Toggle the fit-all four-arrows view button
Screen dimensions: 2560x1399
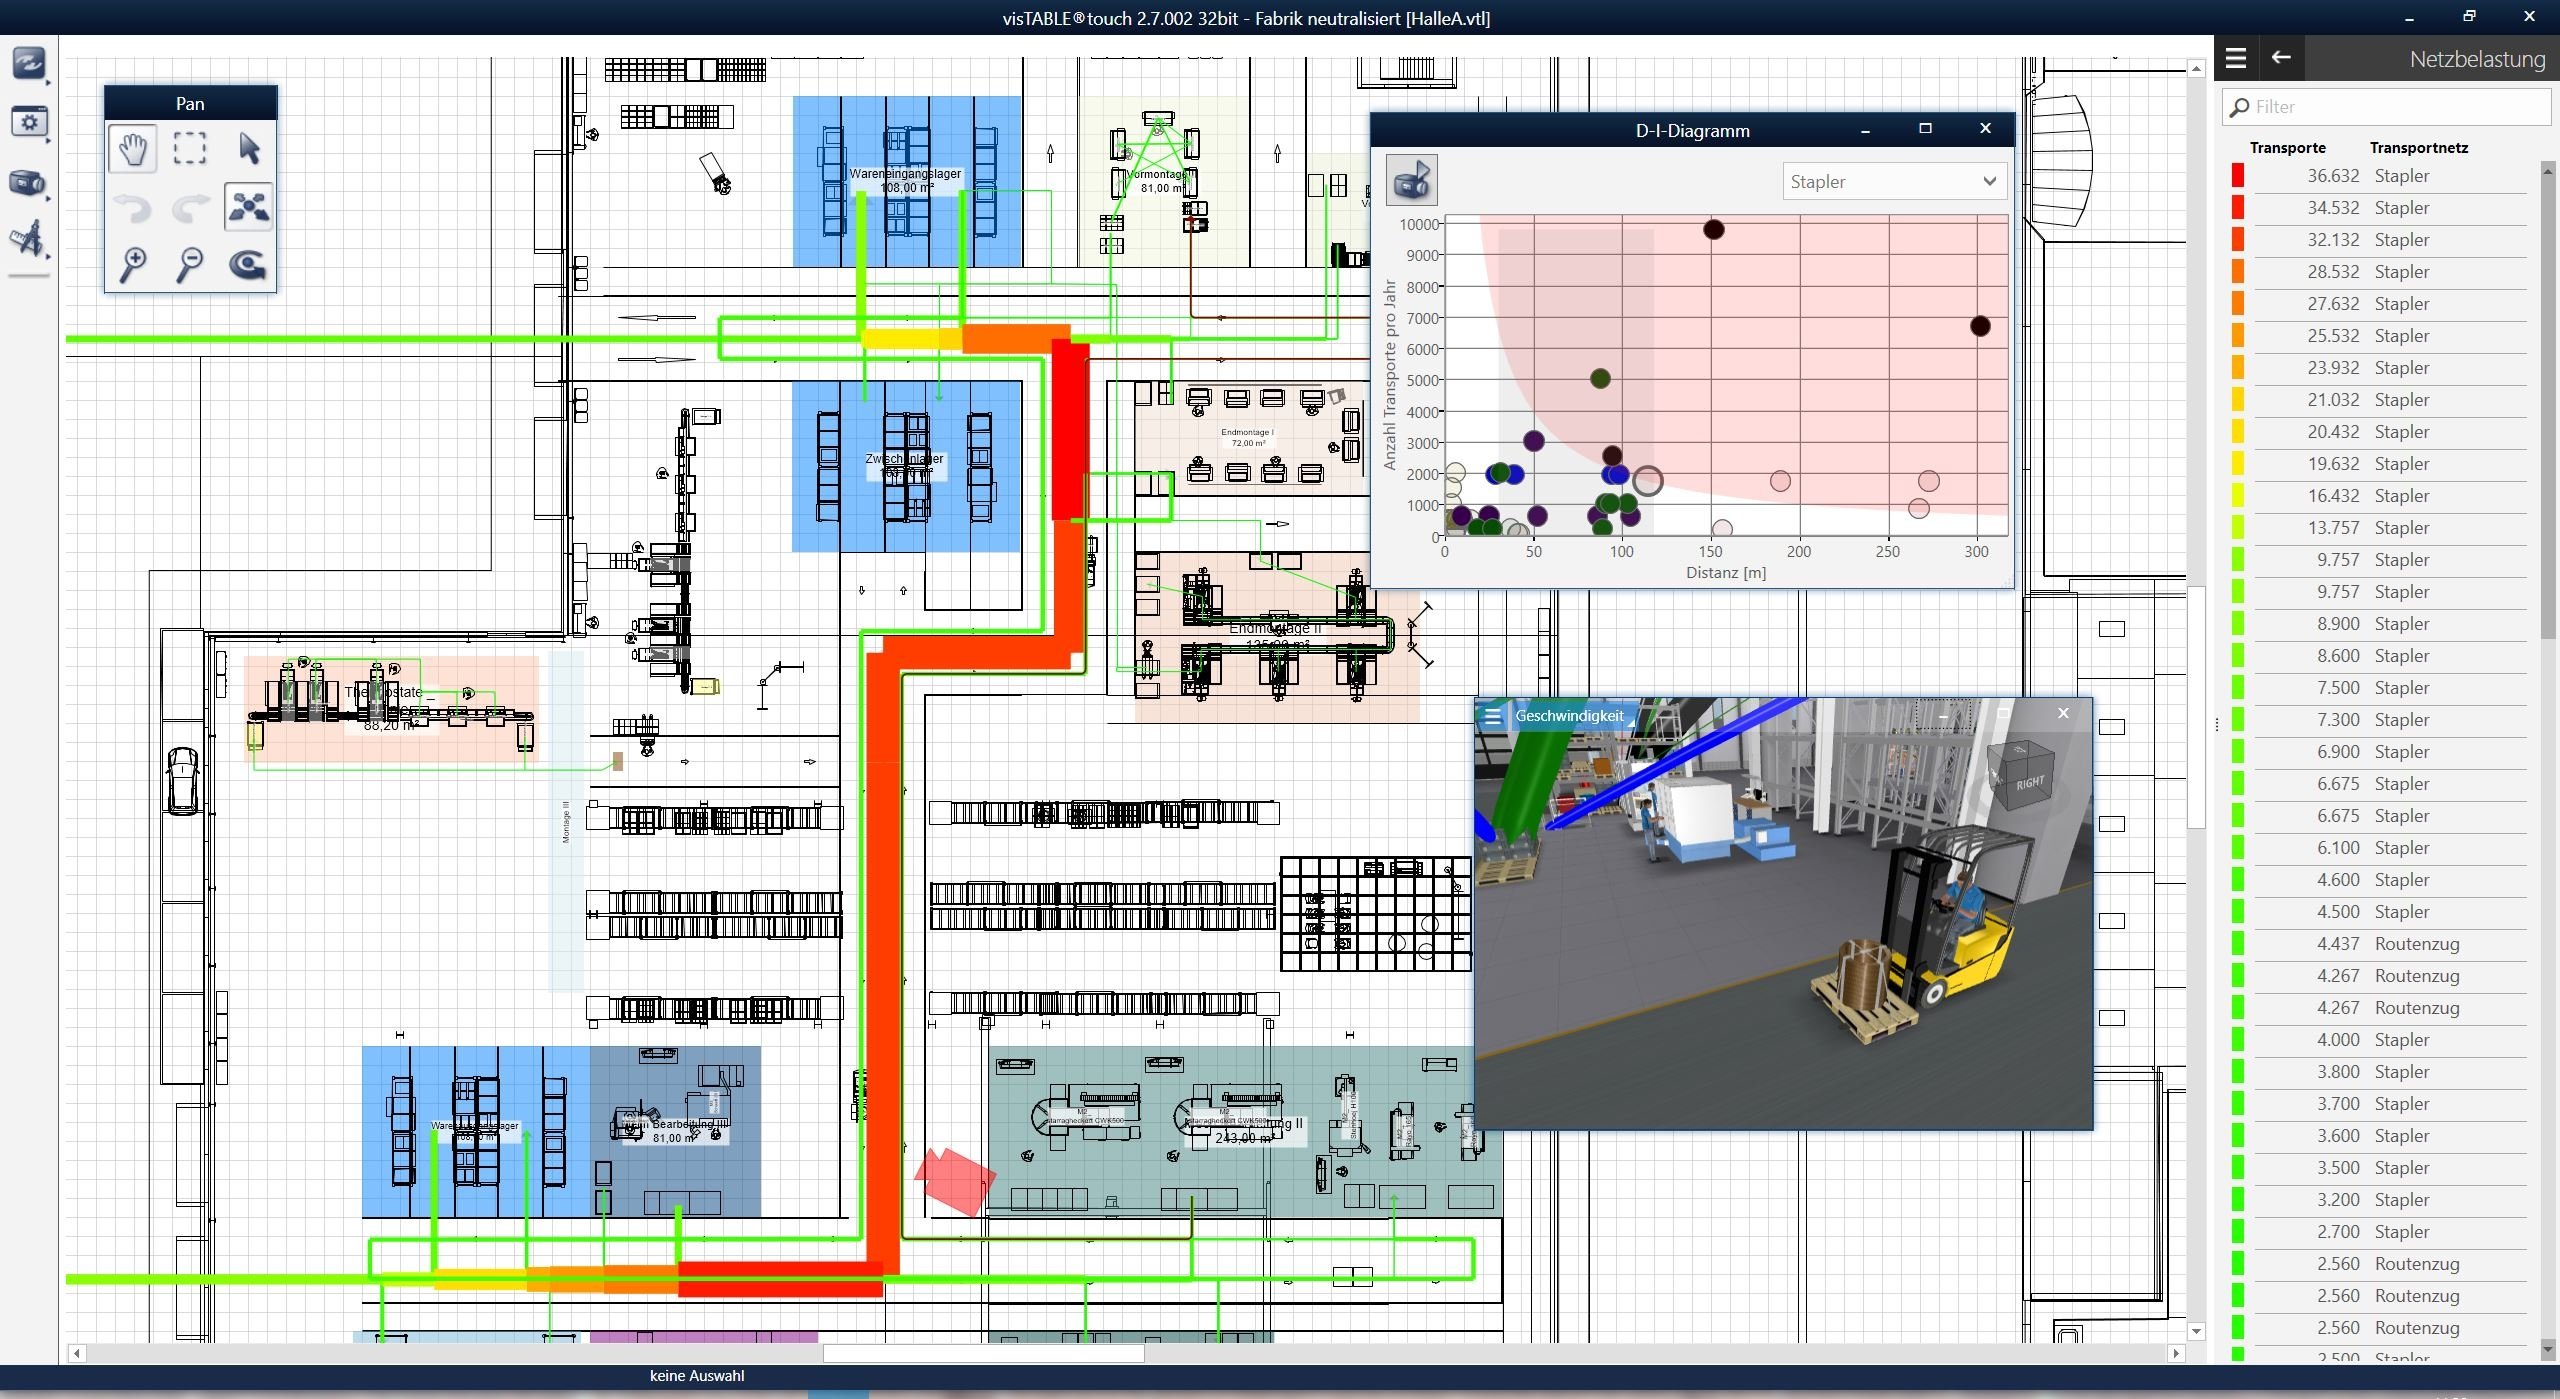249,207
